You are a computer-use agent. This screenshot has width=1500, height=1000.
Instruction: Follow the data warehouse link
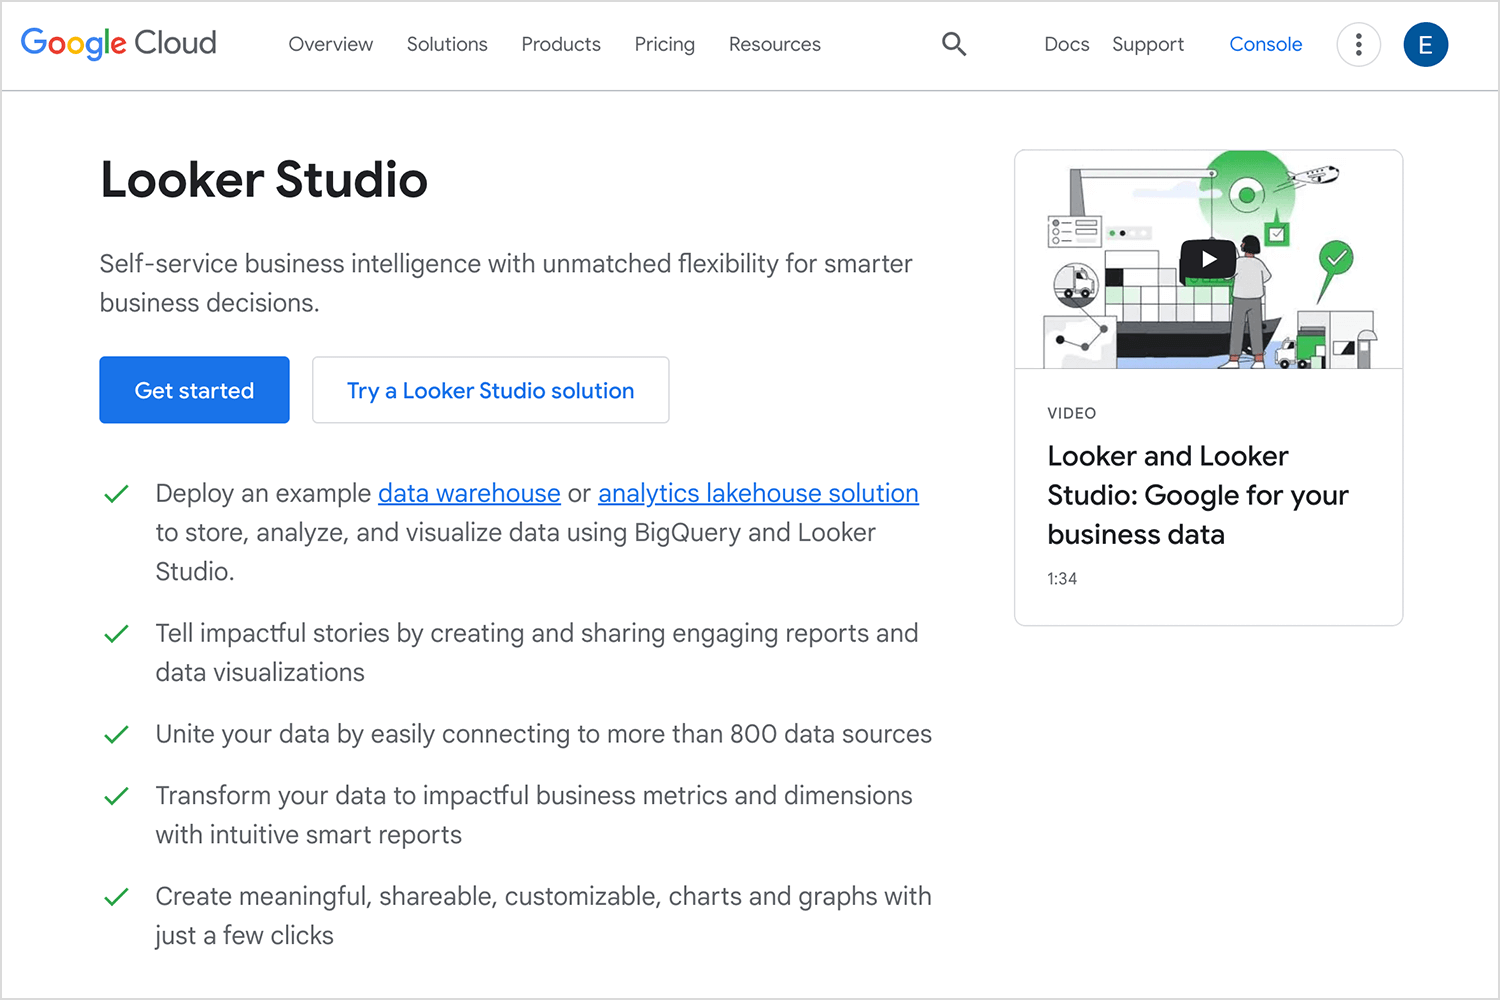469,493
